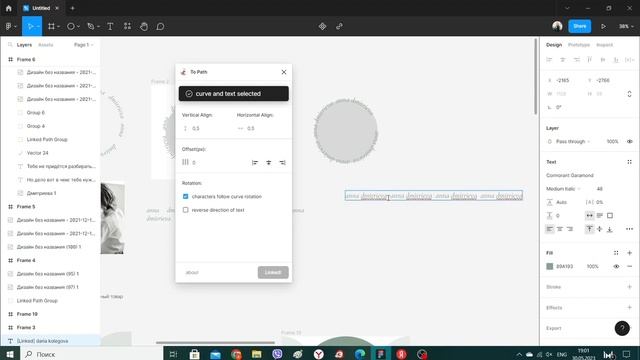Open text styles four-dot icon
Image resolution: width=640 pixels, height=360 pixels.
[x=629, y=162]
